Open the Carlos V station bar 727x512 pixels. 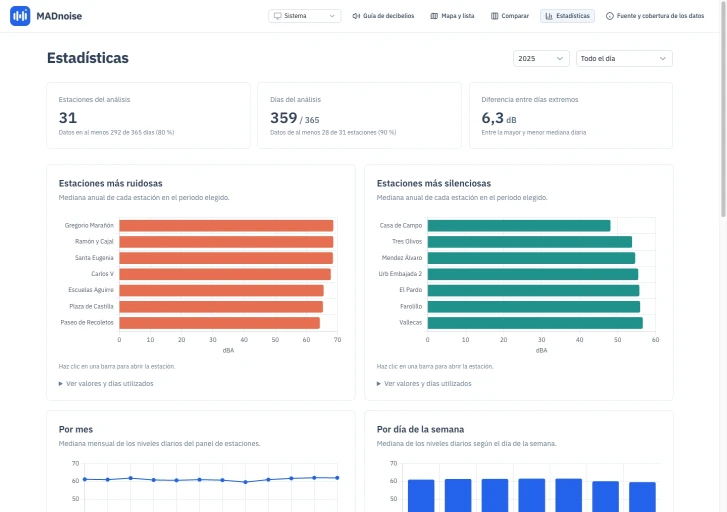[225, 274]
